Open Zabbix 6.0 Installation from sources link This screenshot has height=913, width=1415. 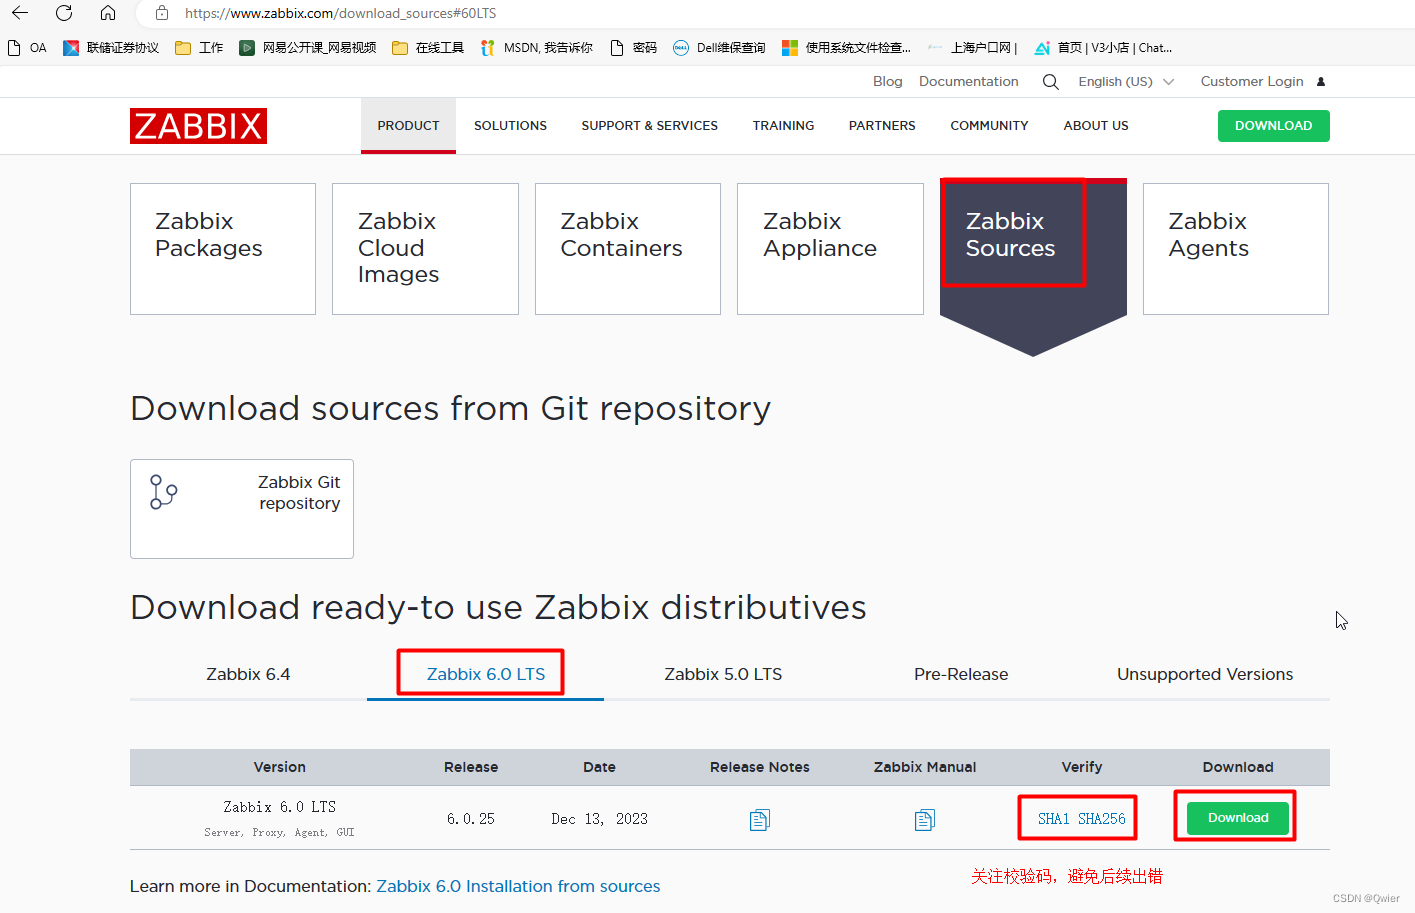pos(518,886)
